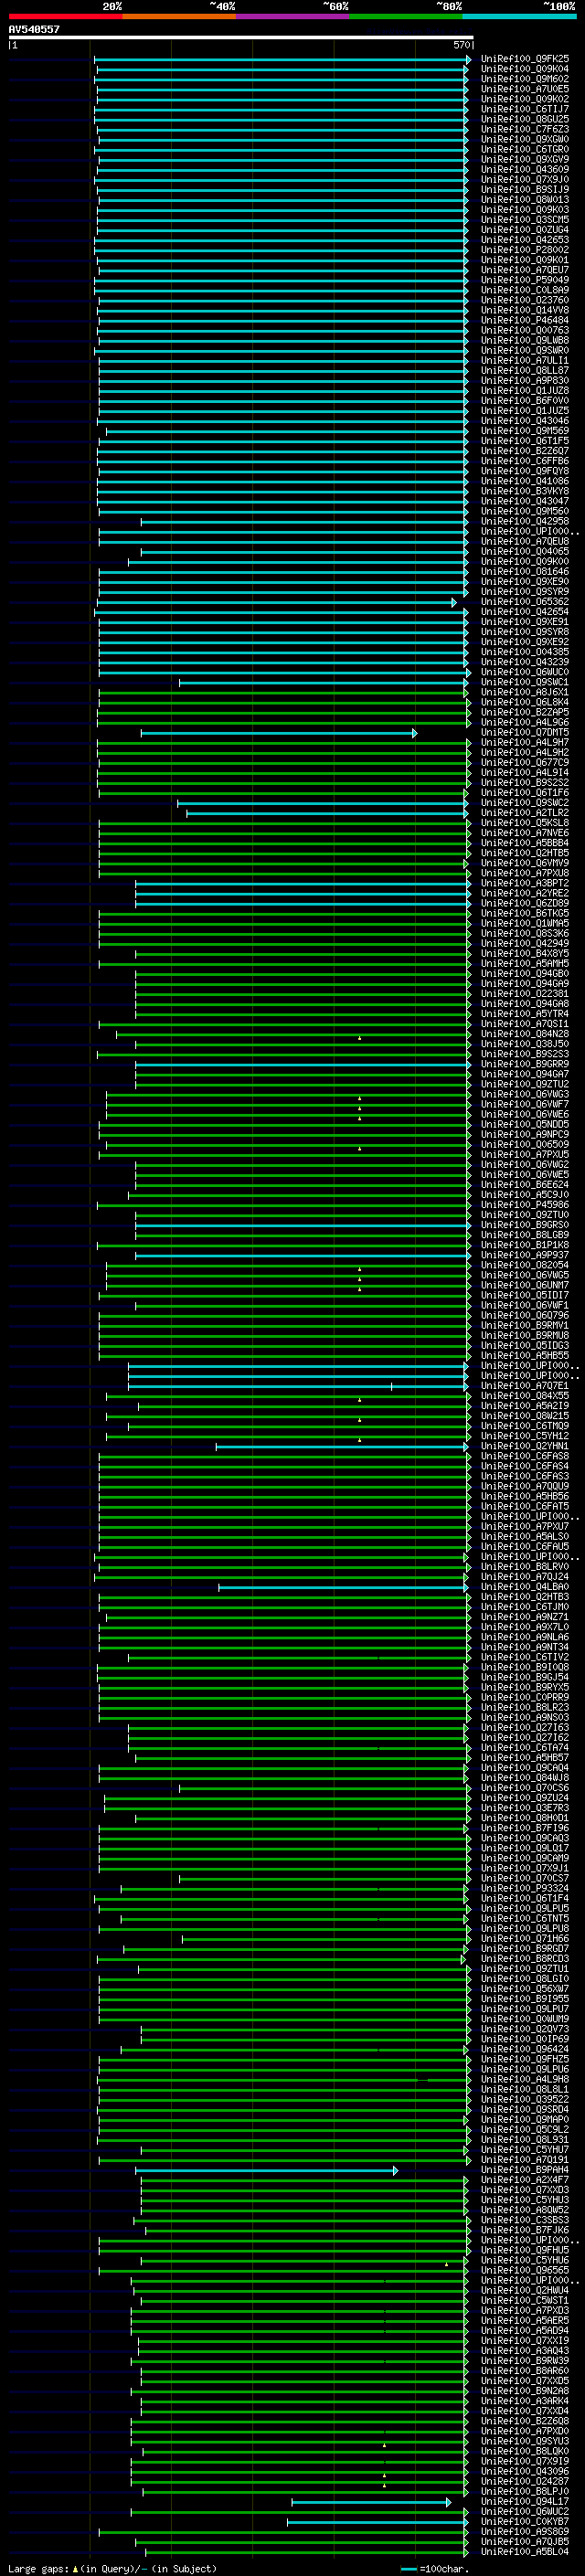Open hit UniRef100_C6TIJ7
This screenshot has width=585, height=2576.
click(525, 109)
